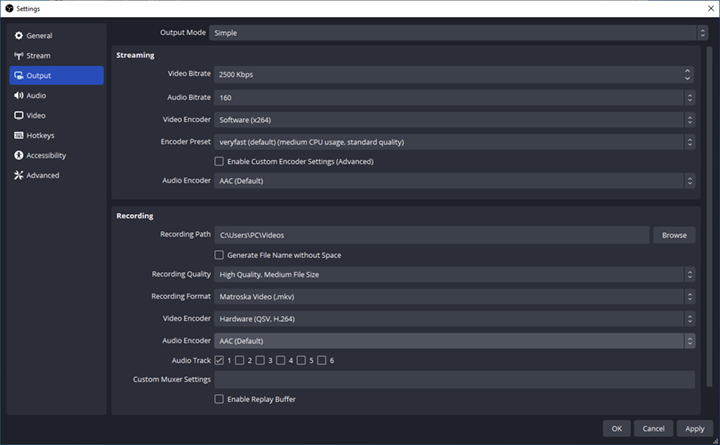
Task: Expand the Encoder Preset dropdown
Action: point(455,142)
